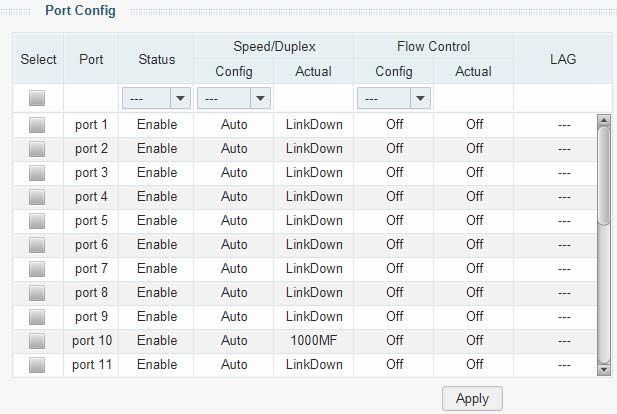Click the Status column header
The image size is (617, 414).
pyautogui.click(x=157, y=59)
